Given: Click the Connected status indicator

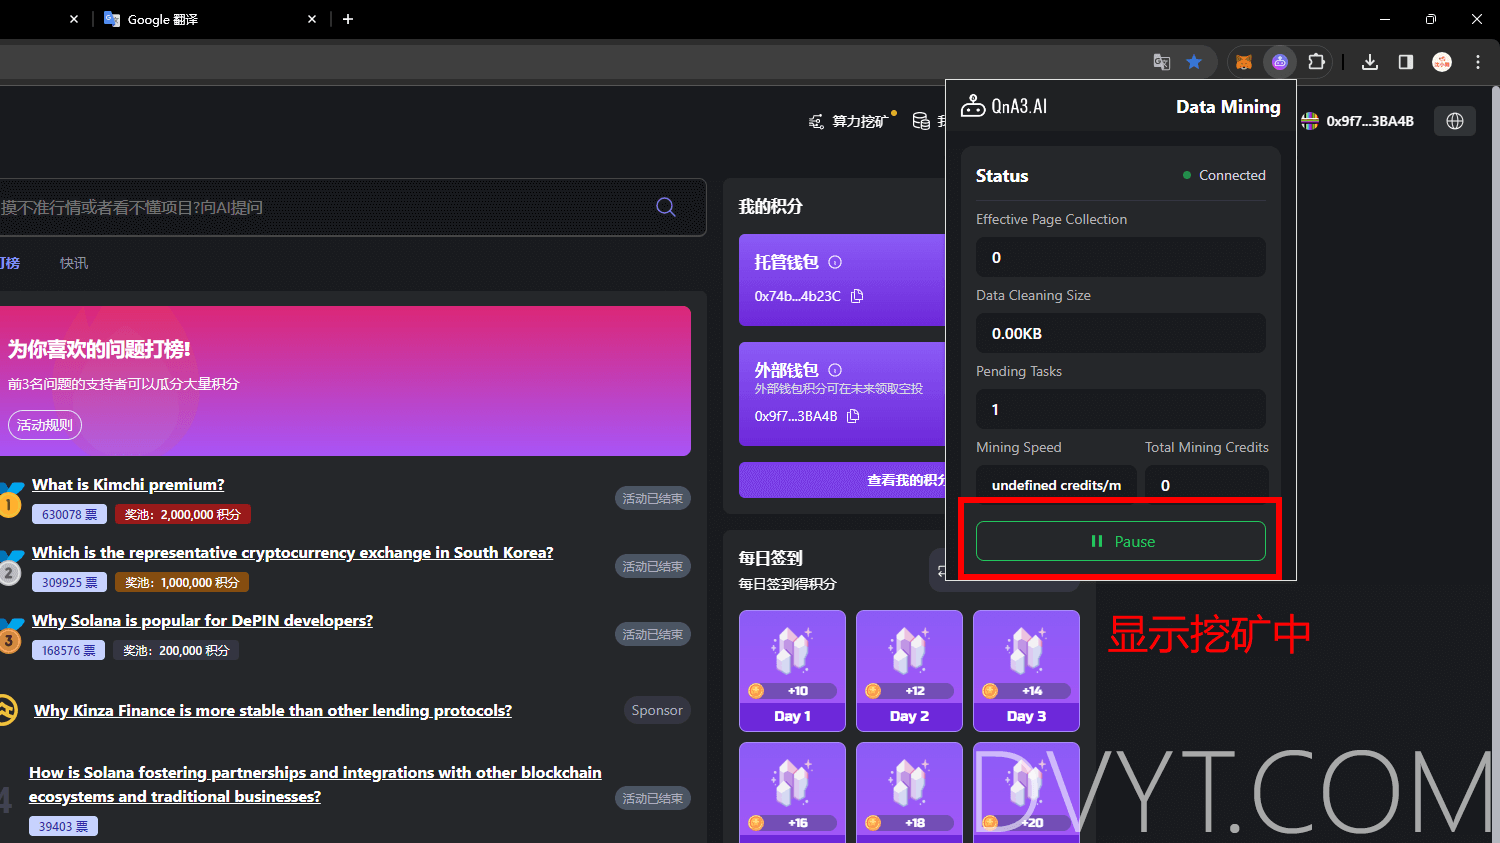Looking at the screenshot, I should pyautogui.click(x=1224, y=175).
